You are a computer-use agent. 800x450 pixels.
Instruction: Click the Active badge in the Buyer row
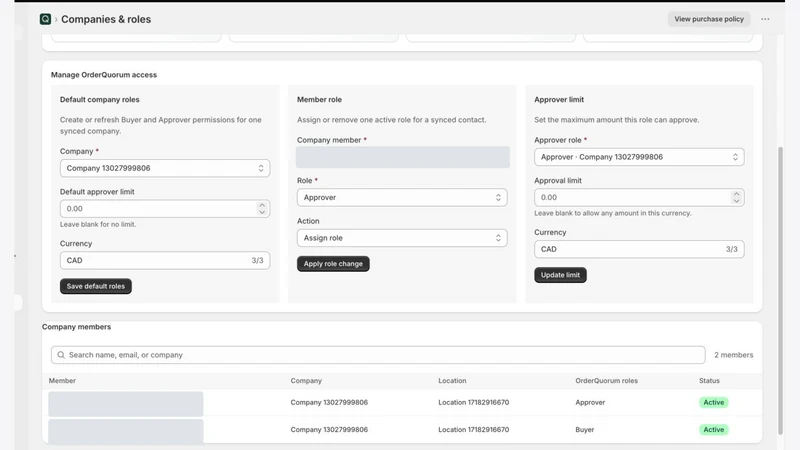pos(713,430)
